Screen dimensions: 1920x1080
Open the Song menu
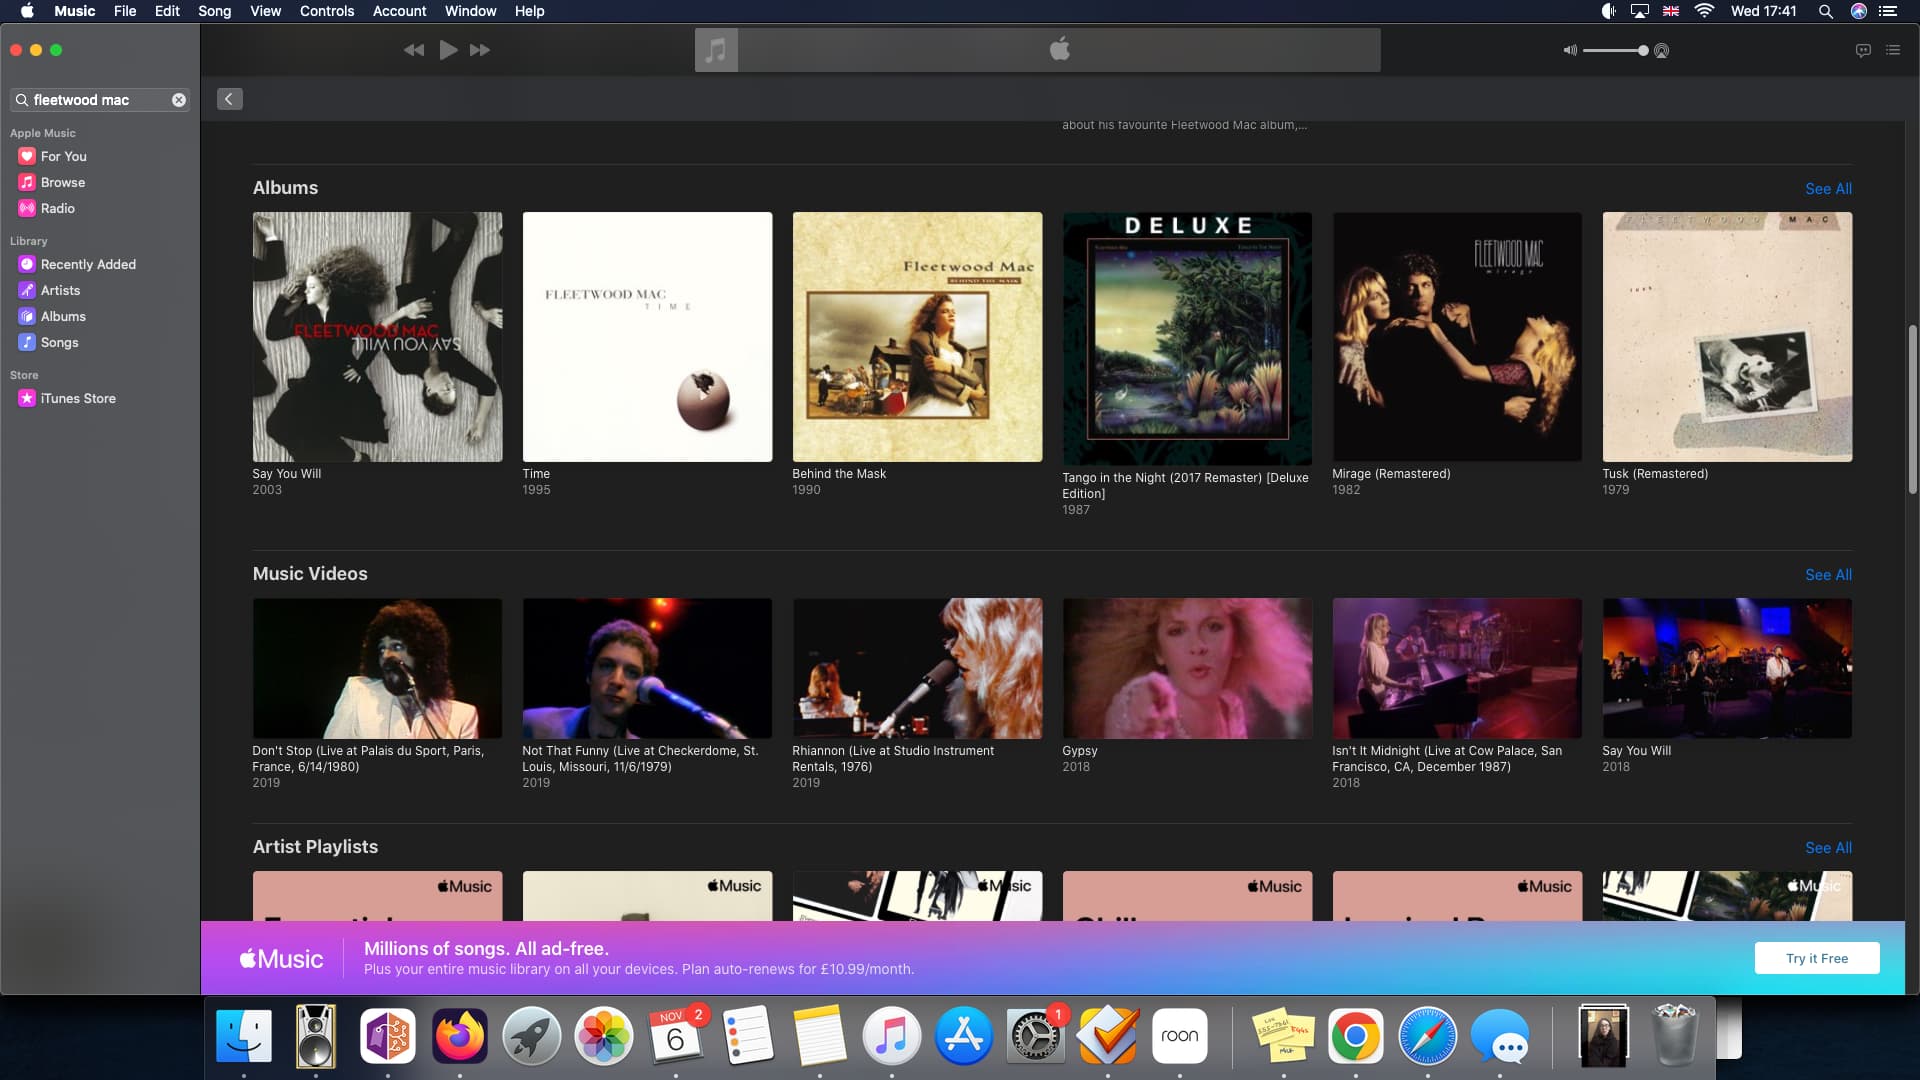point(214,11)
